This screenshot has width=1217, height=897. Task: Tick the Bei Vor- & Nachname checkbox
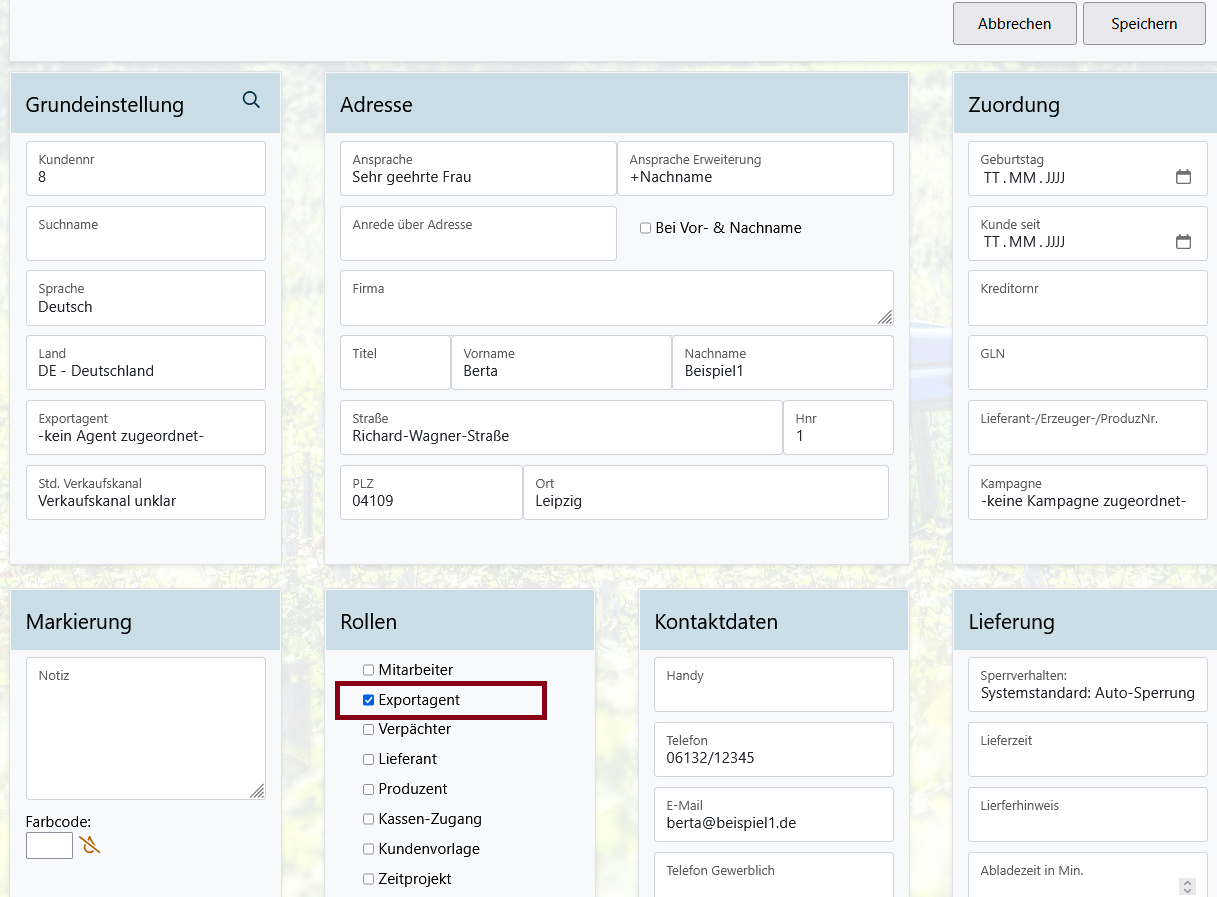click(x=646, y=228)
